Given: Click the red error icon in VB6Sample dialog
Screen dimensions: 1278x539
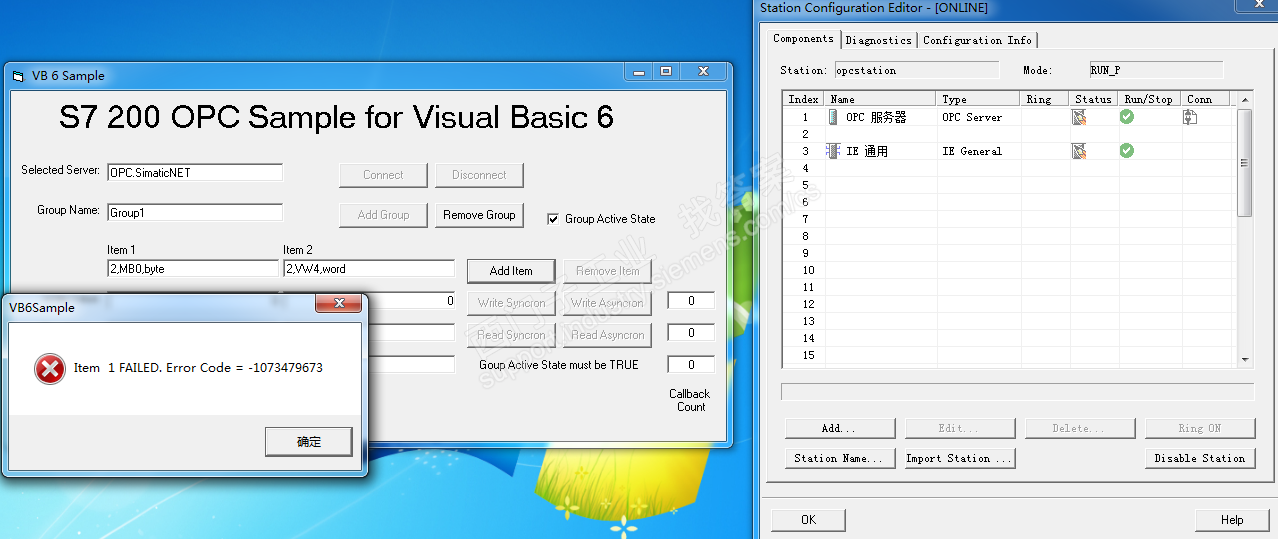Looking at the screenshot, I should pyautogui.click(x=50, y=369).
